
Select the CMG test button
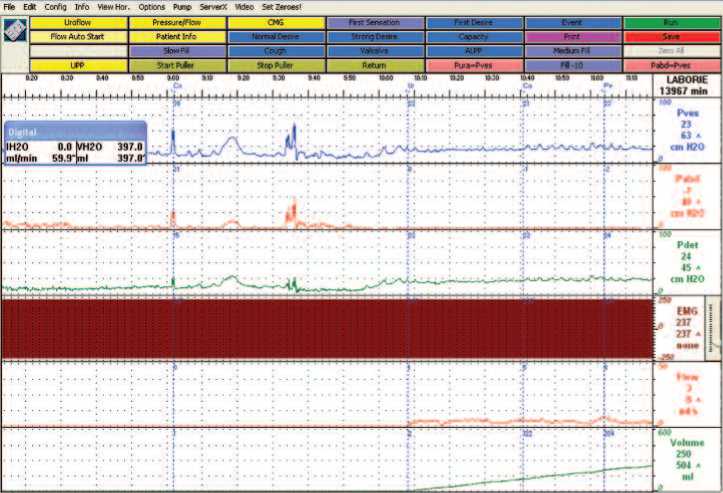(276, 23)
